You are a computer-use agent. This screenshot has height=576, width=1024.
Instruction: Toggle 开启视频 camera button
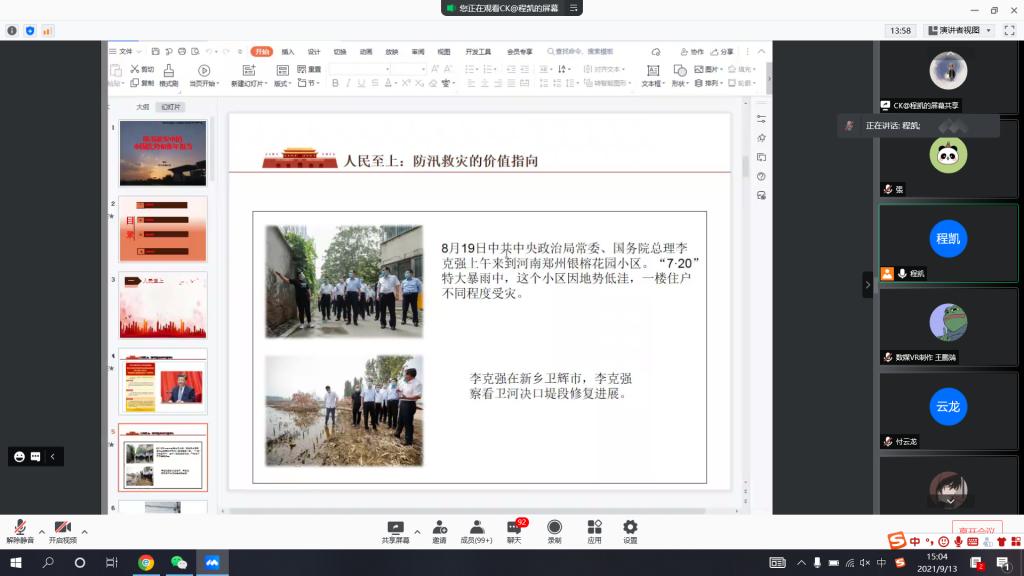pos(62,528)
